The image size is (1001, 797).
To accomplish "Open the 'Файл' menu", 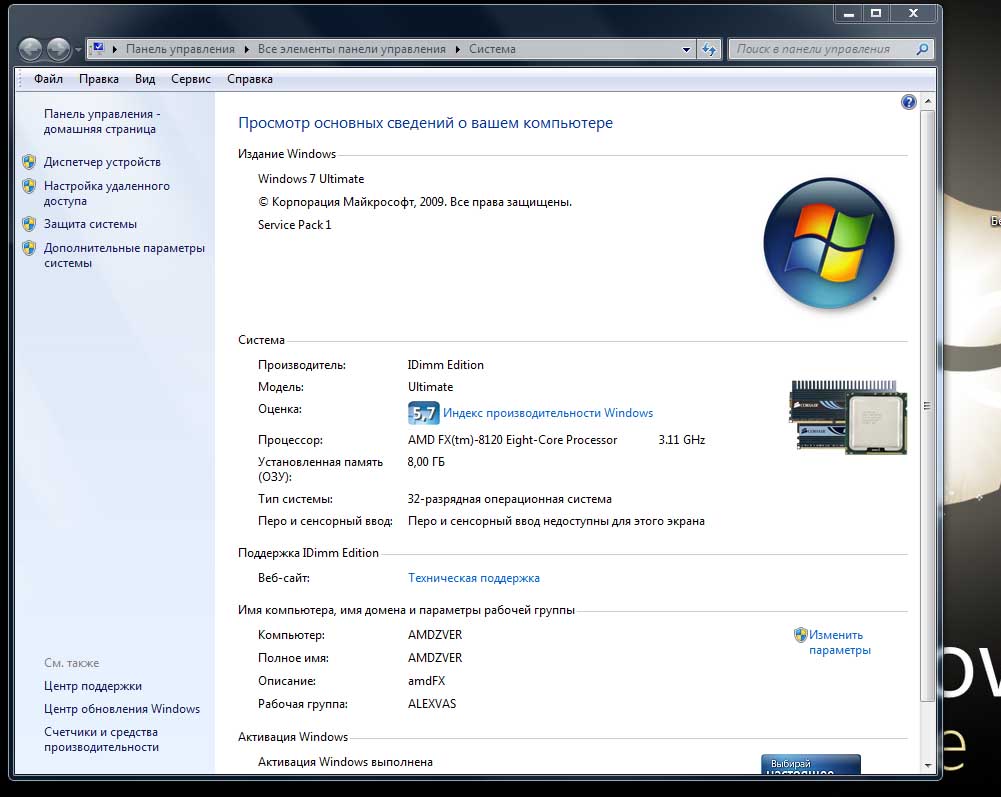I will click(48, 79).
